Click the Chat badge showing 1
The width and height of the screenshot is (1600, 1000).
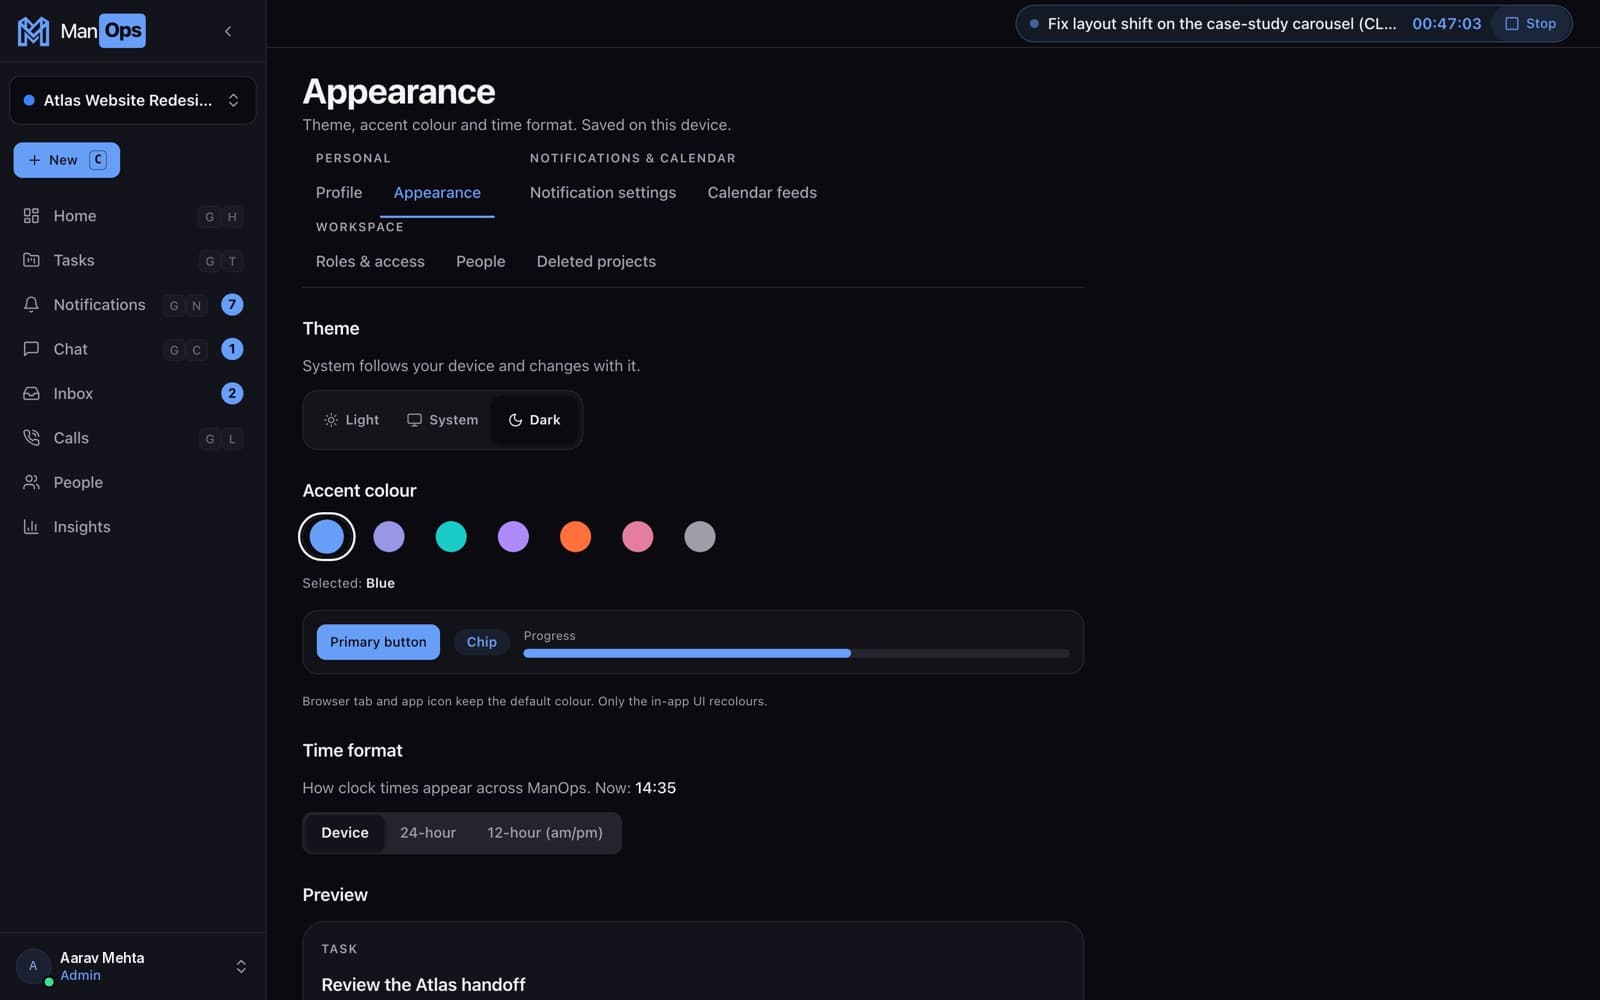[232, 349]
